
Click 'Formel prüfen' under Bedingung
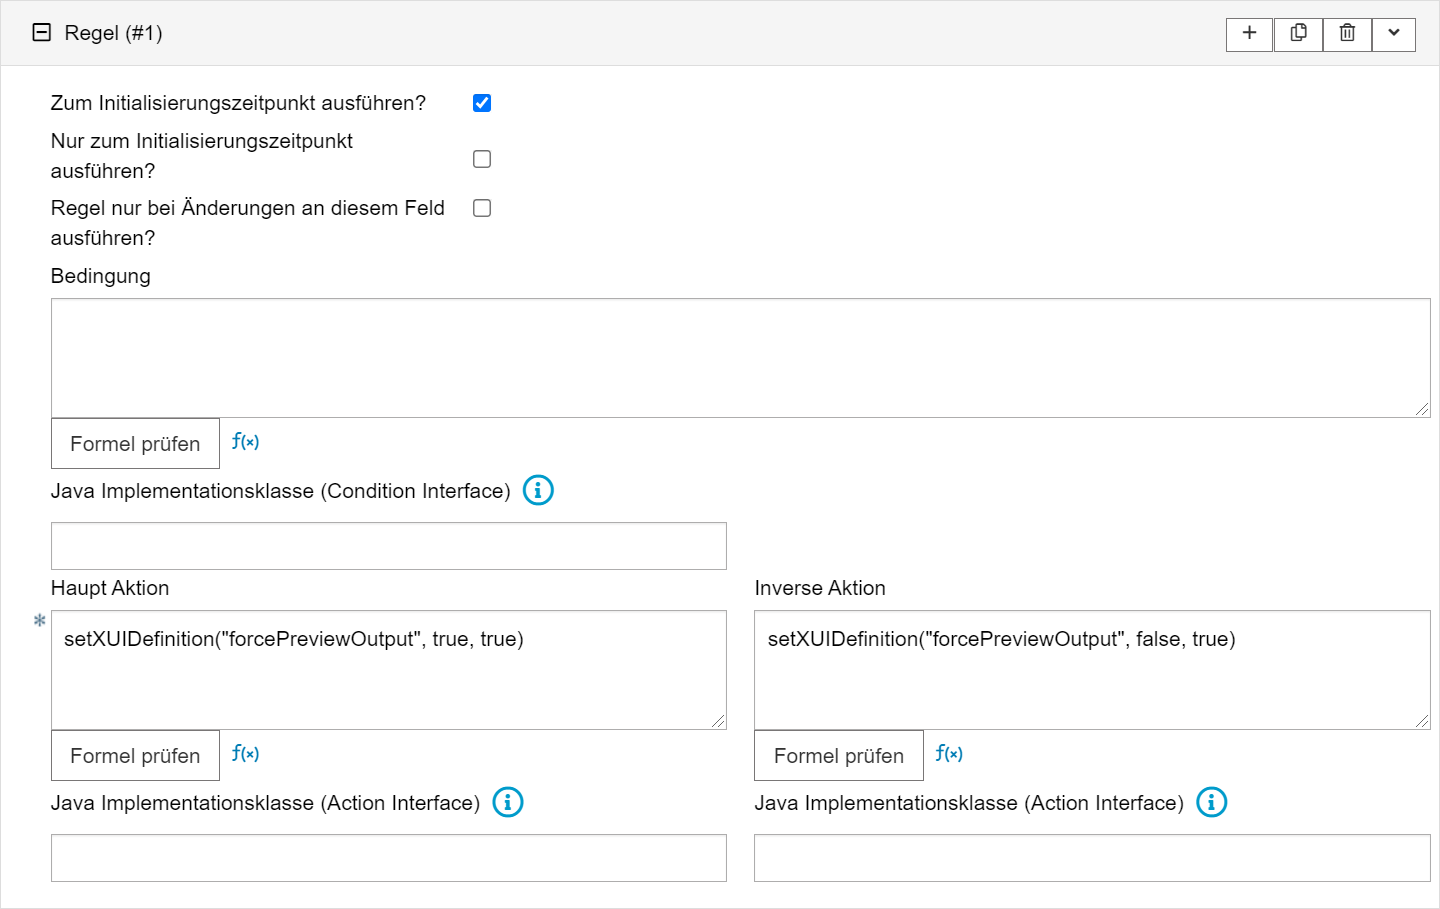pos(135,444)
